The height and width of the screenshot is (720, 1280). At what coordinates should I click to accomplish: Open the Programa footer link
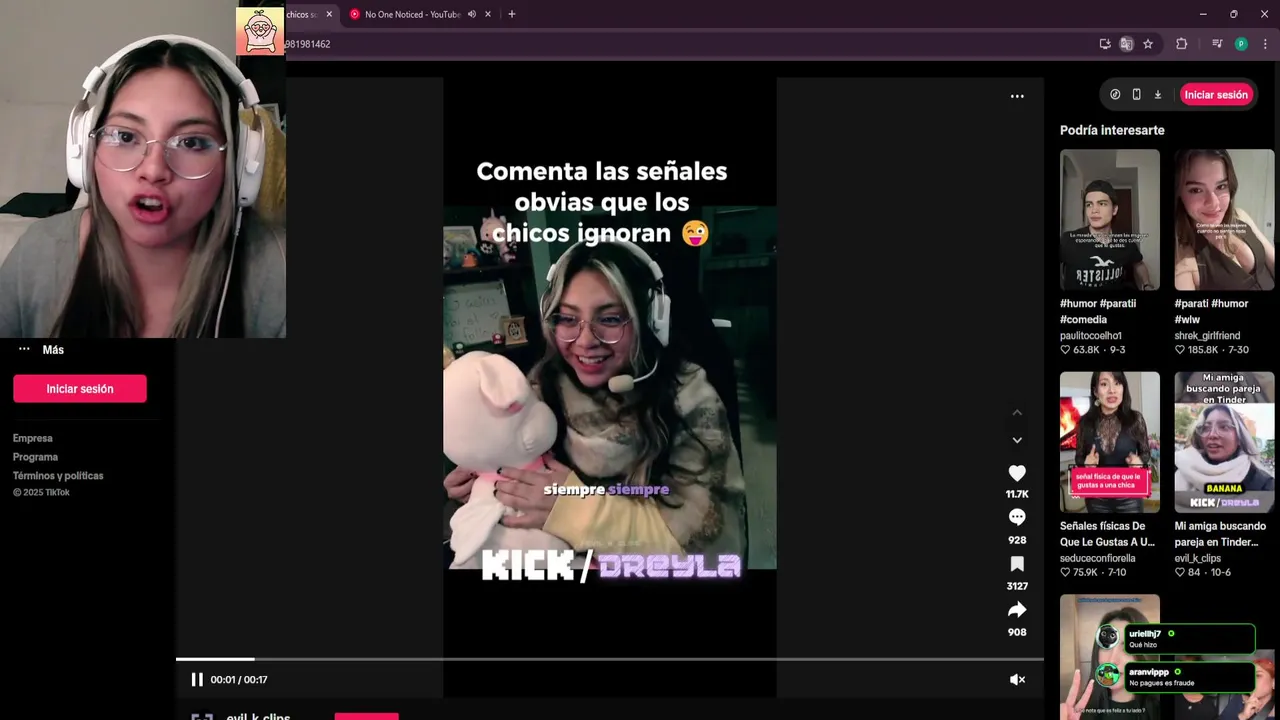coord(35,457)
